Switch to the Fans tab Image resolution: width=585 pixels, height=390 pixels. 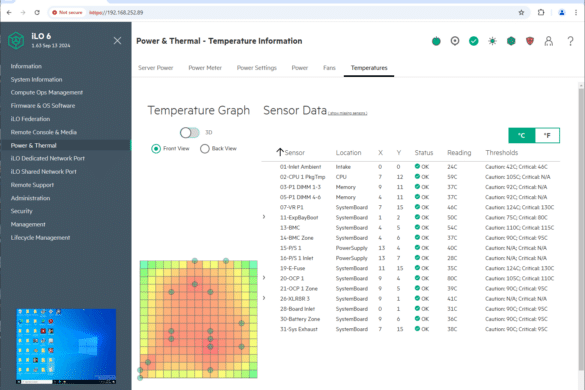(x=329, y=68)
